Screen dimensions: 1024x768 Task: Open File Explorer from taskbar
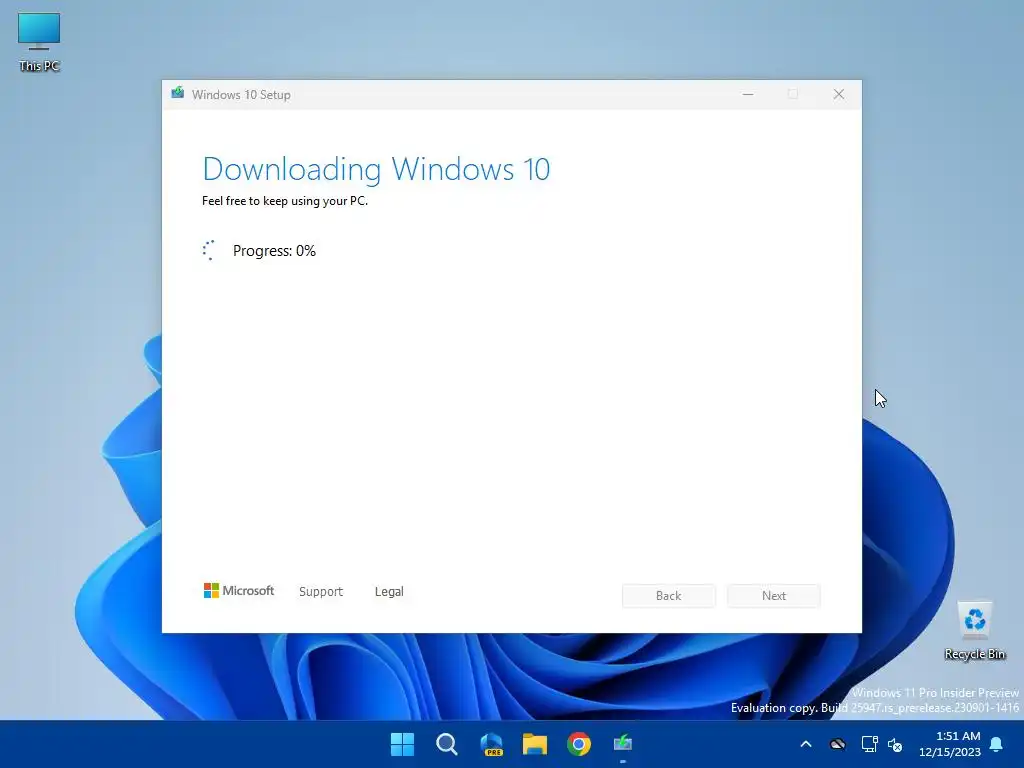tap(535, 744)
